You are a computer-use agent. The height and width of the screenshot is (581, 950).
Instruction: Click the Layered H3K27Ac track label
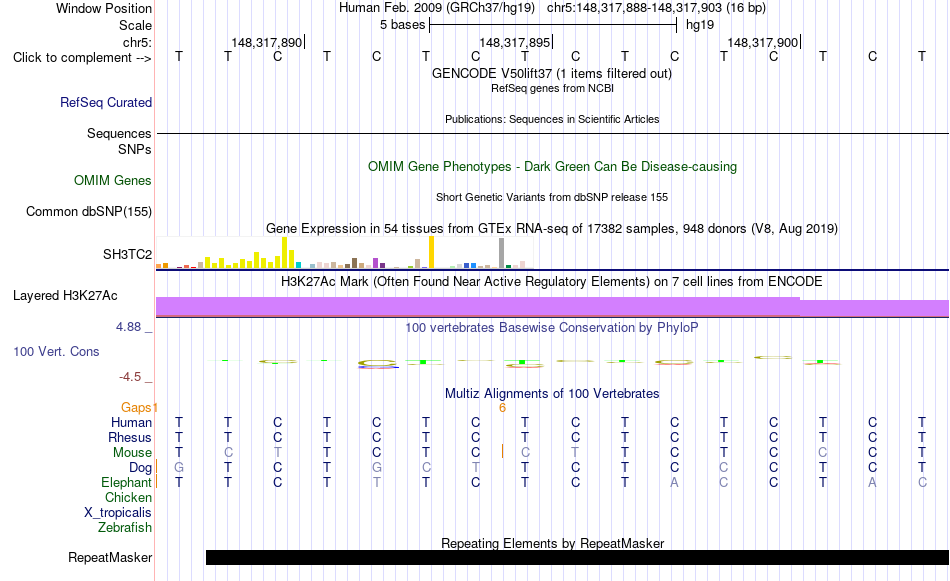click(x=65, y=296)
